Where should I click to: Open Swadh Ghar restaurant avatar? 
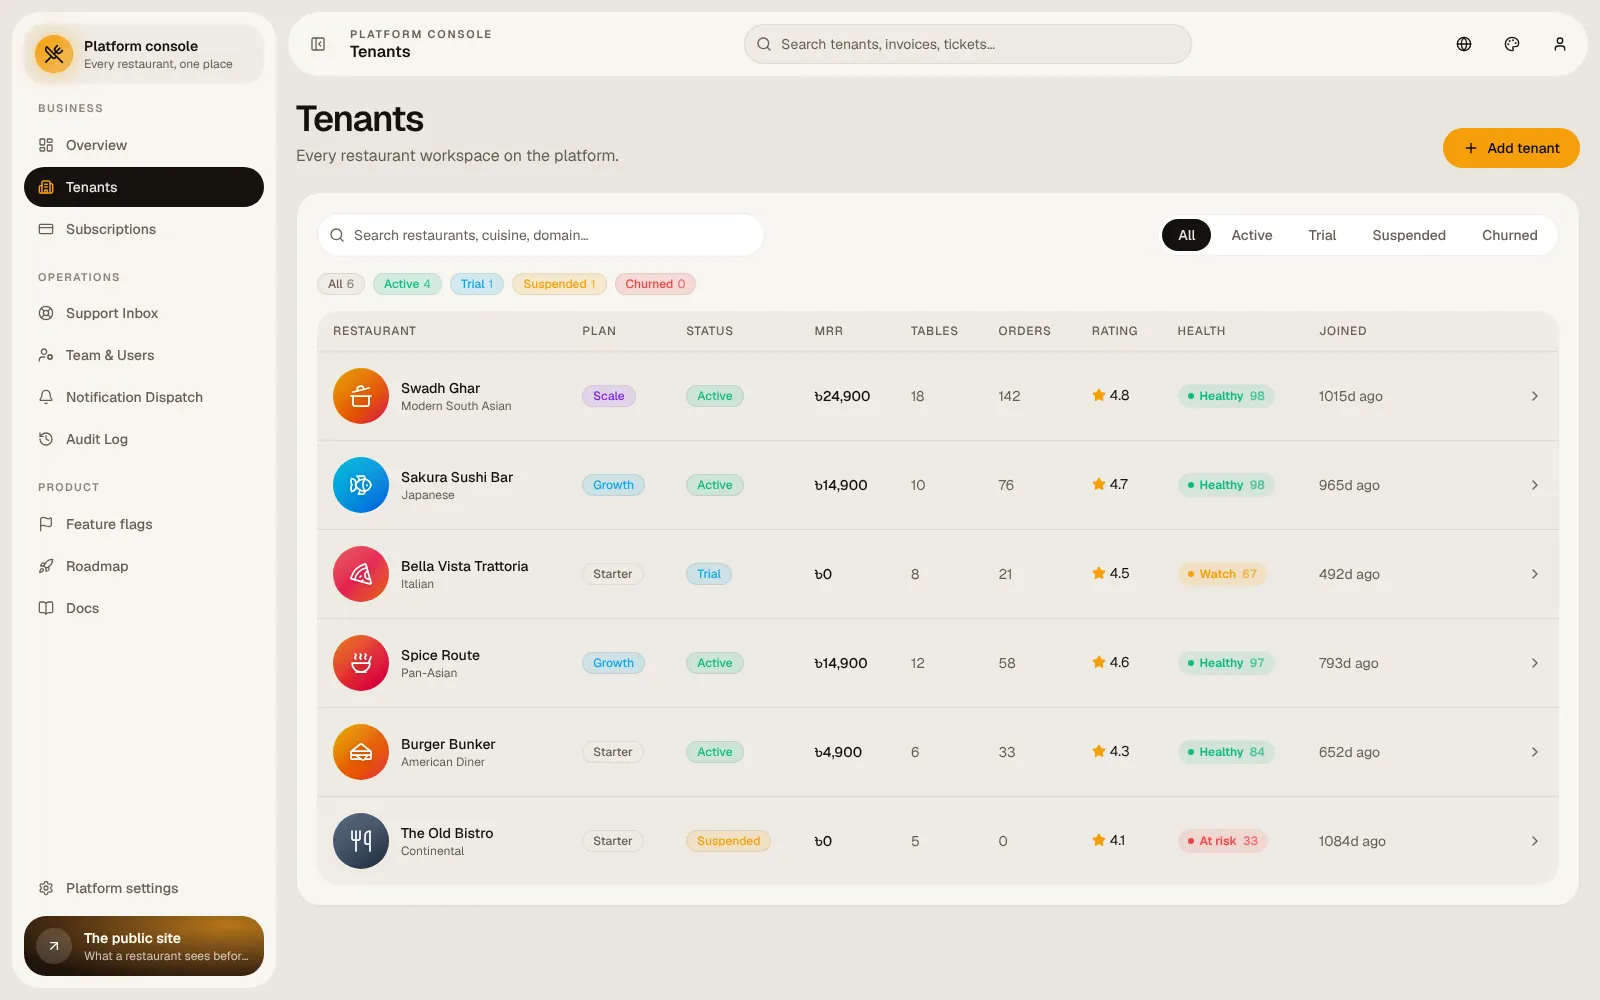click(361, 396)
